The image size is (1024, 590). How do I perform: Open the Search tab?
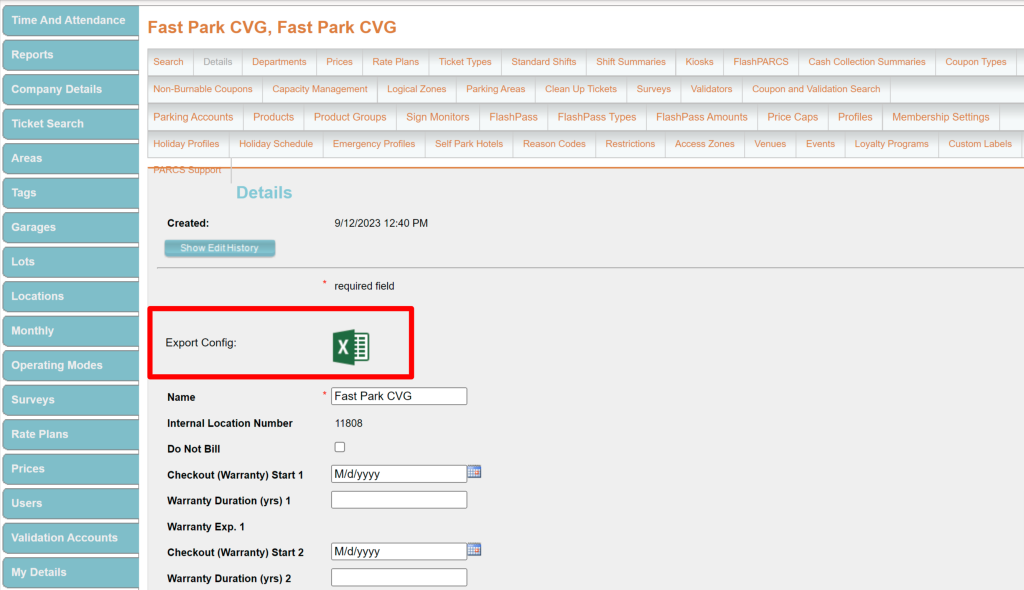click(x=168, y=62)
